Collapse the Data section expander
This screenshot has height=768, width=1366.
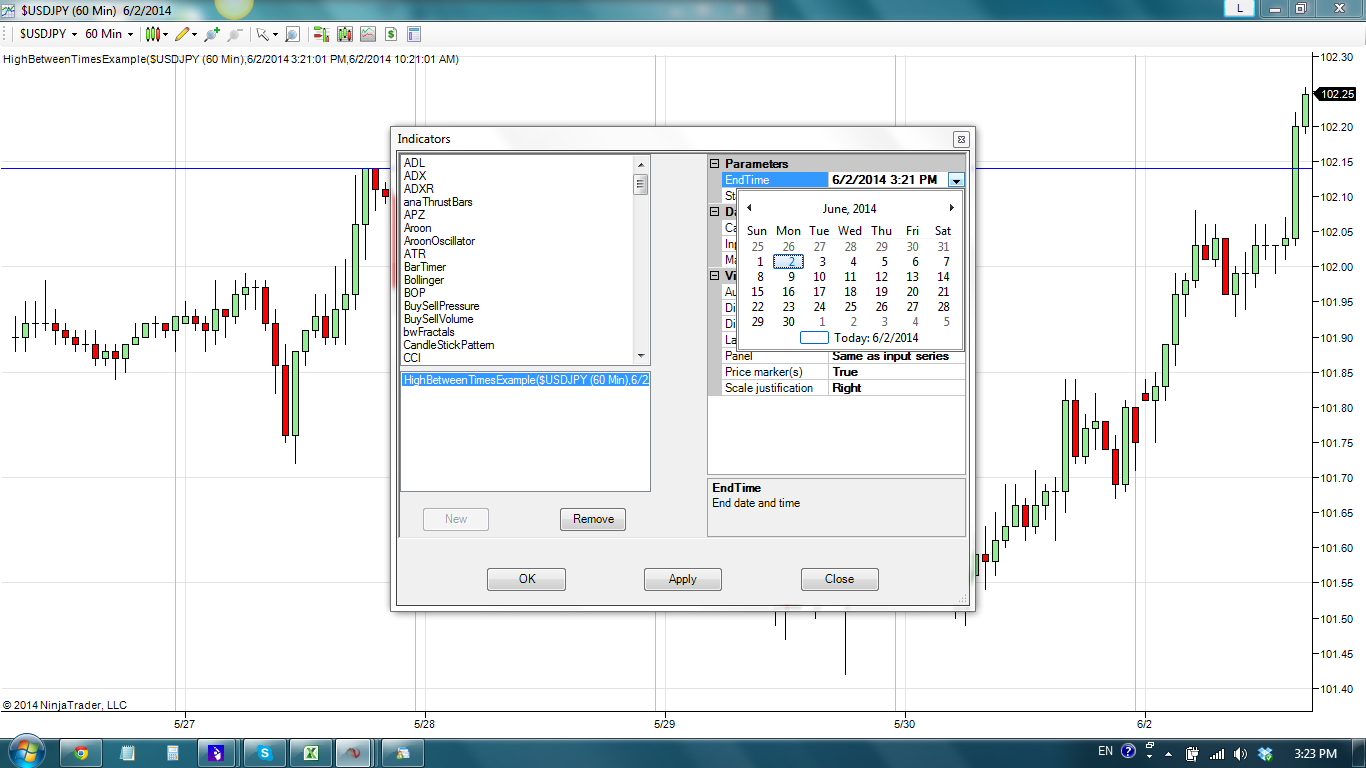pyautogui.click(x=715, y=212)
